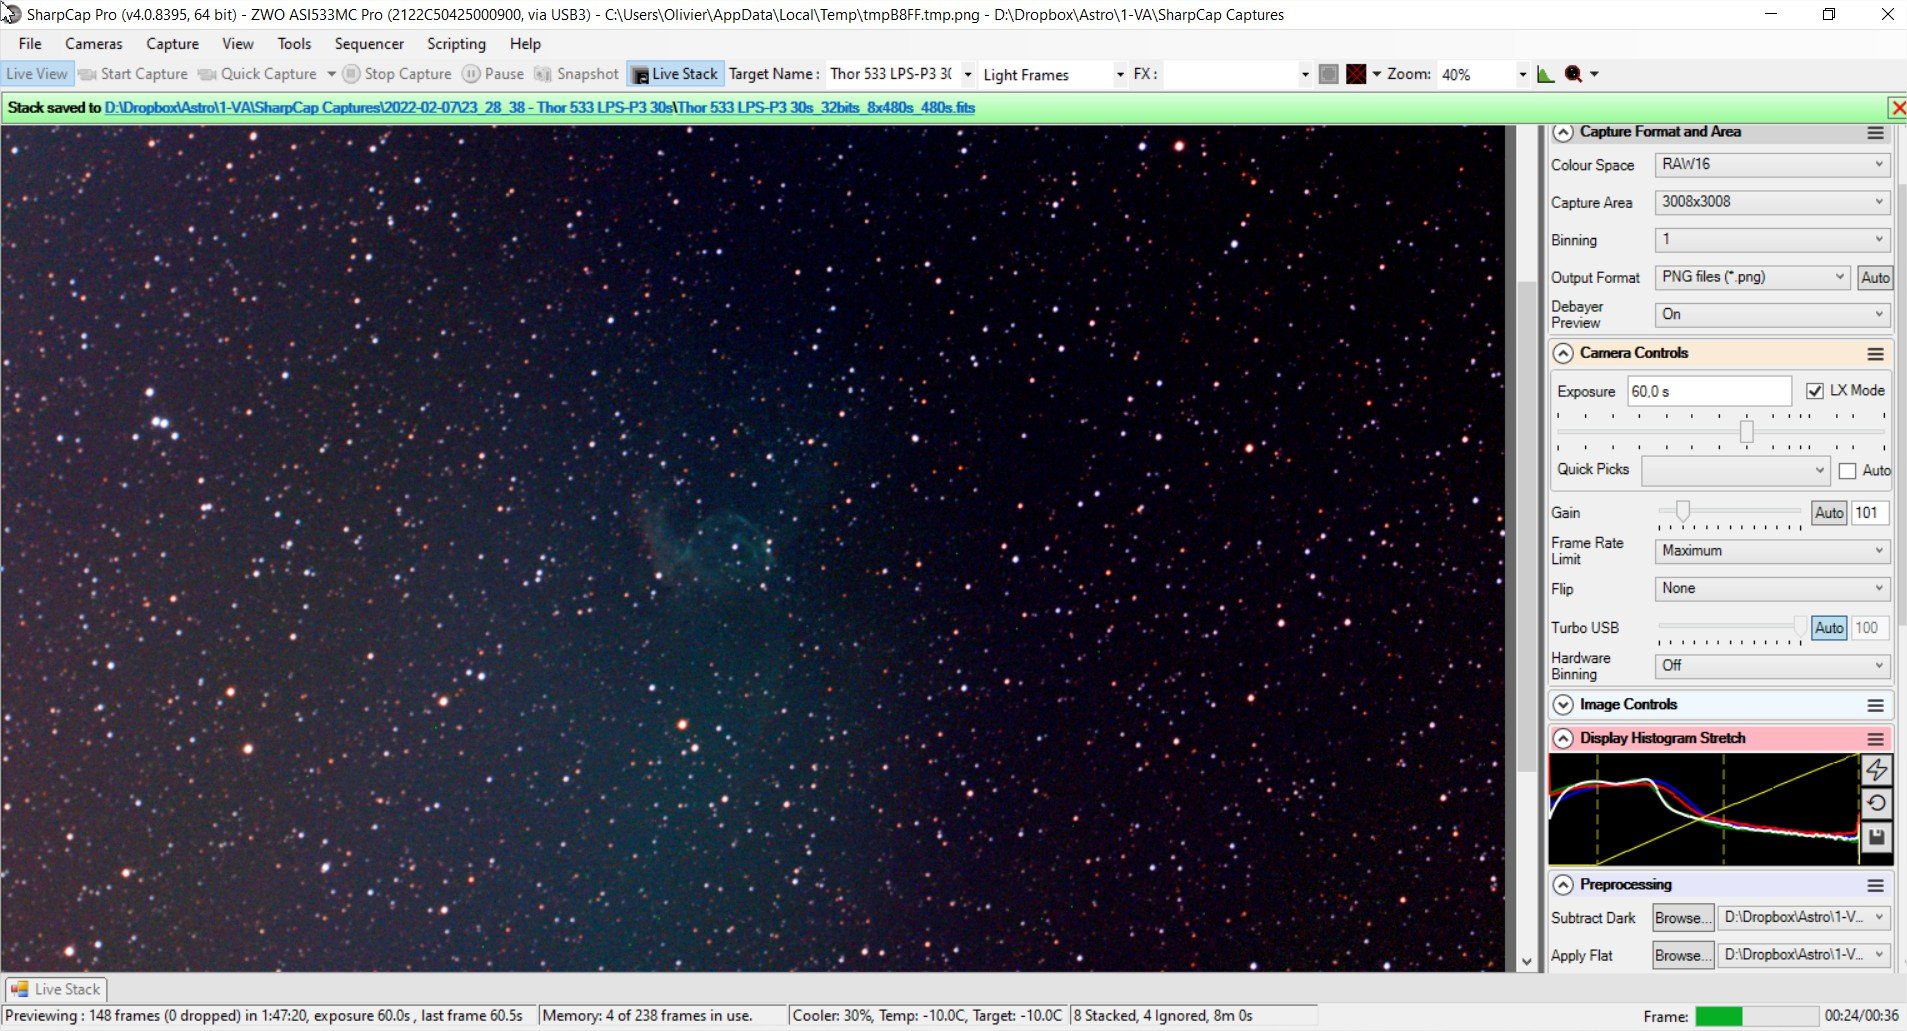The height and width of the screenshot is (1031, 1907).
Task: Click the selection area icon beside FX
Action: pyautogui.click(x=1328, y=74)
